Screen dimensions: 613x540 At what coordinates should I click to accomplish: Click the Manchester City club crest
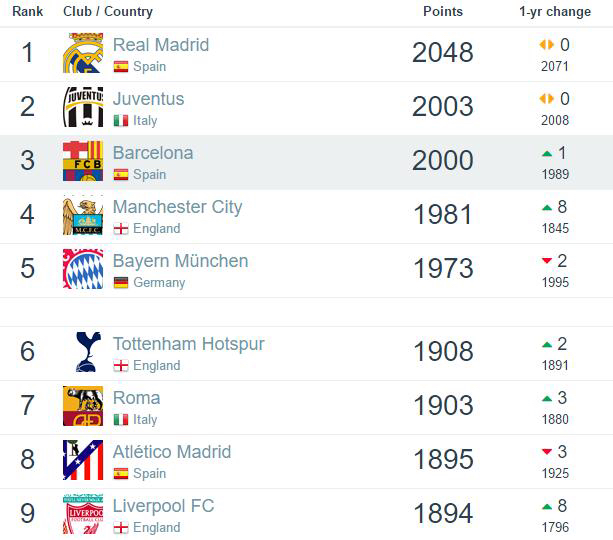click(x=83, y=215)
